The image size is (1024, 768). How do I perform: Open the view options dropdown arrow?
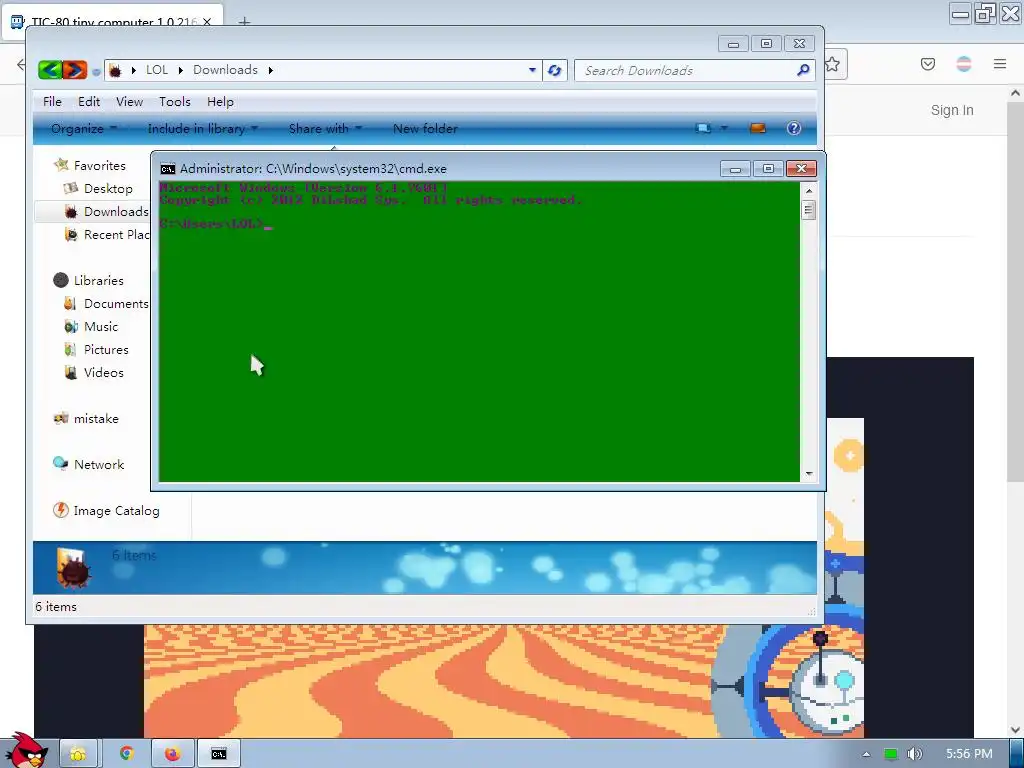724,128
